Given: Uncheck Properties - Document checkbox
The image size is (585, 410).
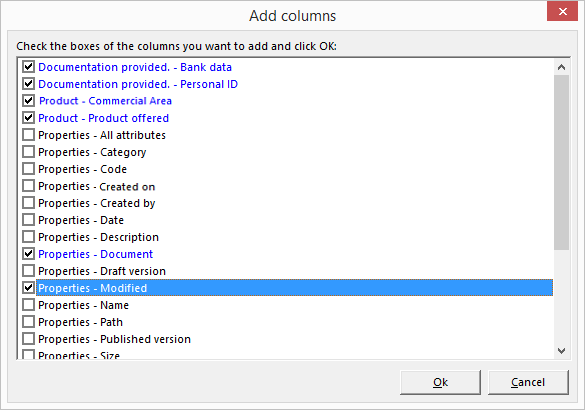Looking at the screenshot, I should (28, 254).
